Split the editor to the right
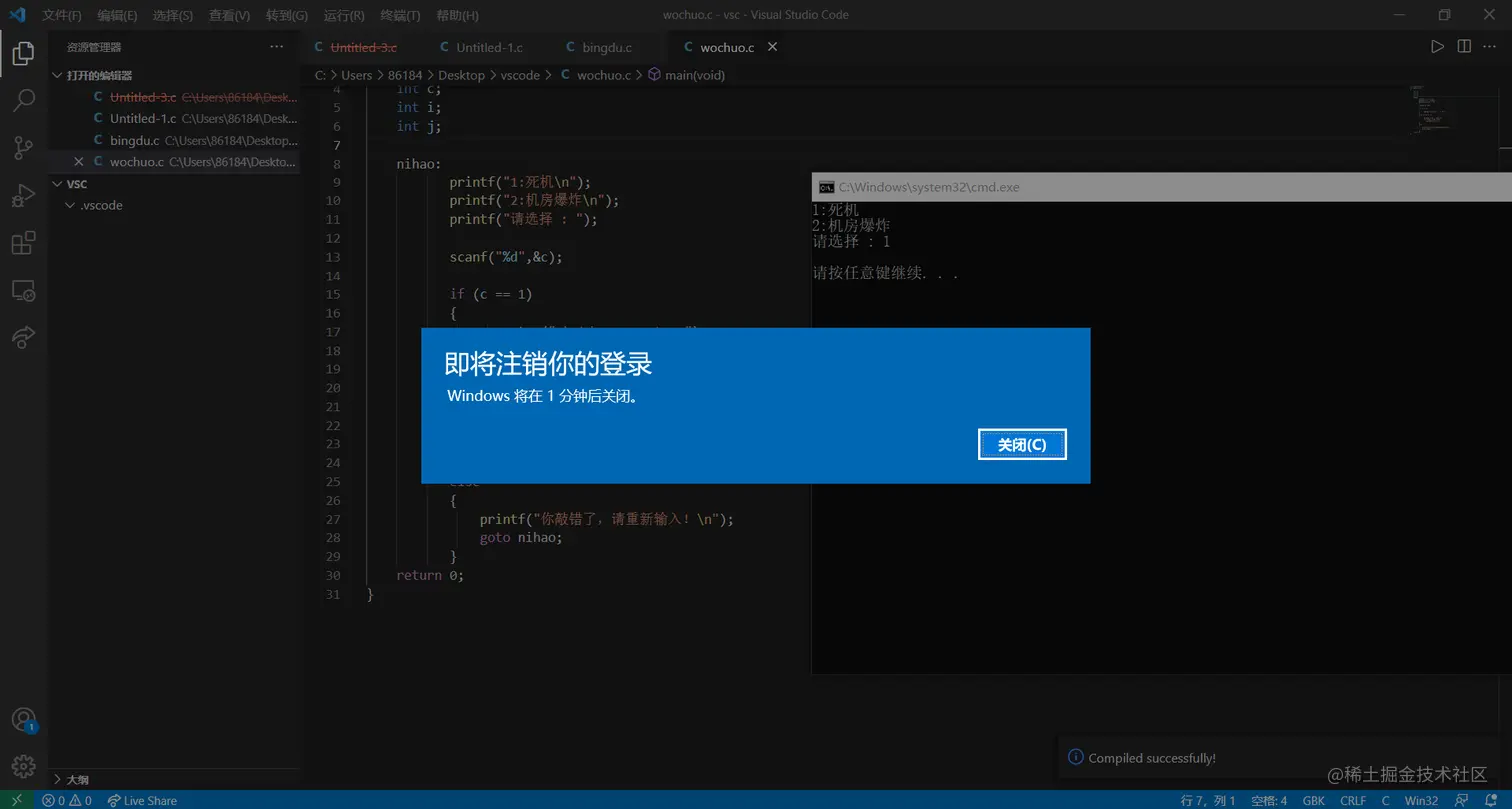Screen dimensions: 1512x809 click(1464, 47)
